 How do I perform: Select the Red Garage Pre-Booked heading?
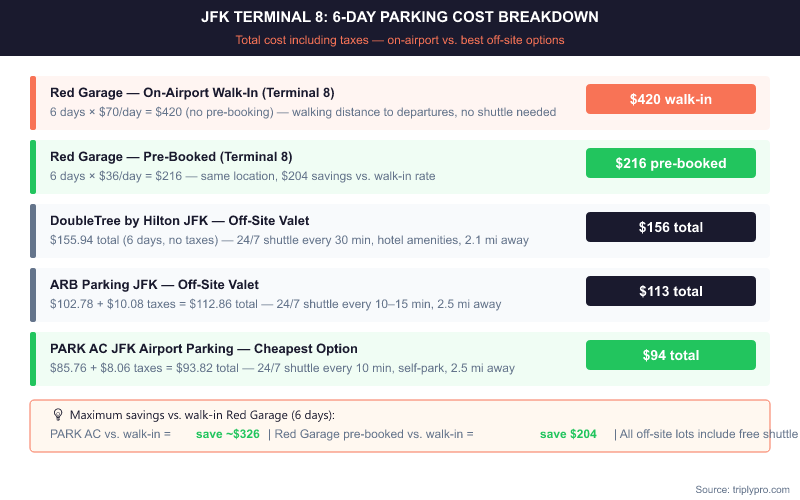click(171, 157)
